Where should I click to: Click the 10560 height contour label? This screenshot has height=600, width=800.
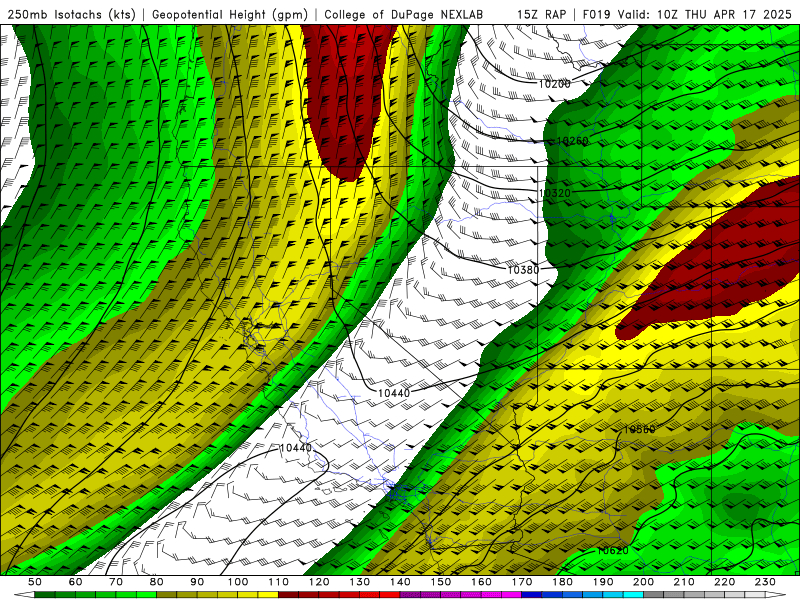click(x=639, y=430)
